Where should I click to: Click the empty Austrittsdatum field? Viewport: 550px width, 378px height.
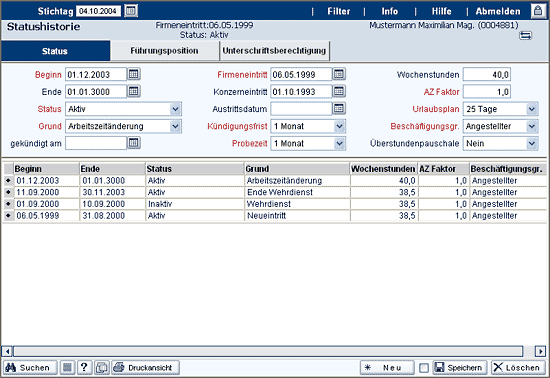click(301, 109)
